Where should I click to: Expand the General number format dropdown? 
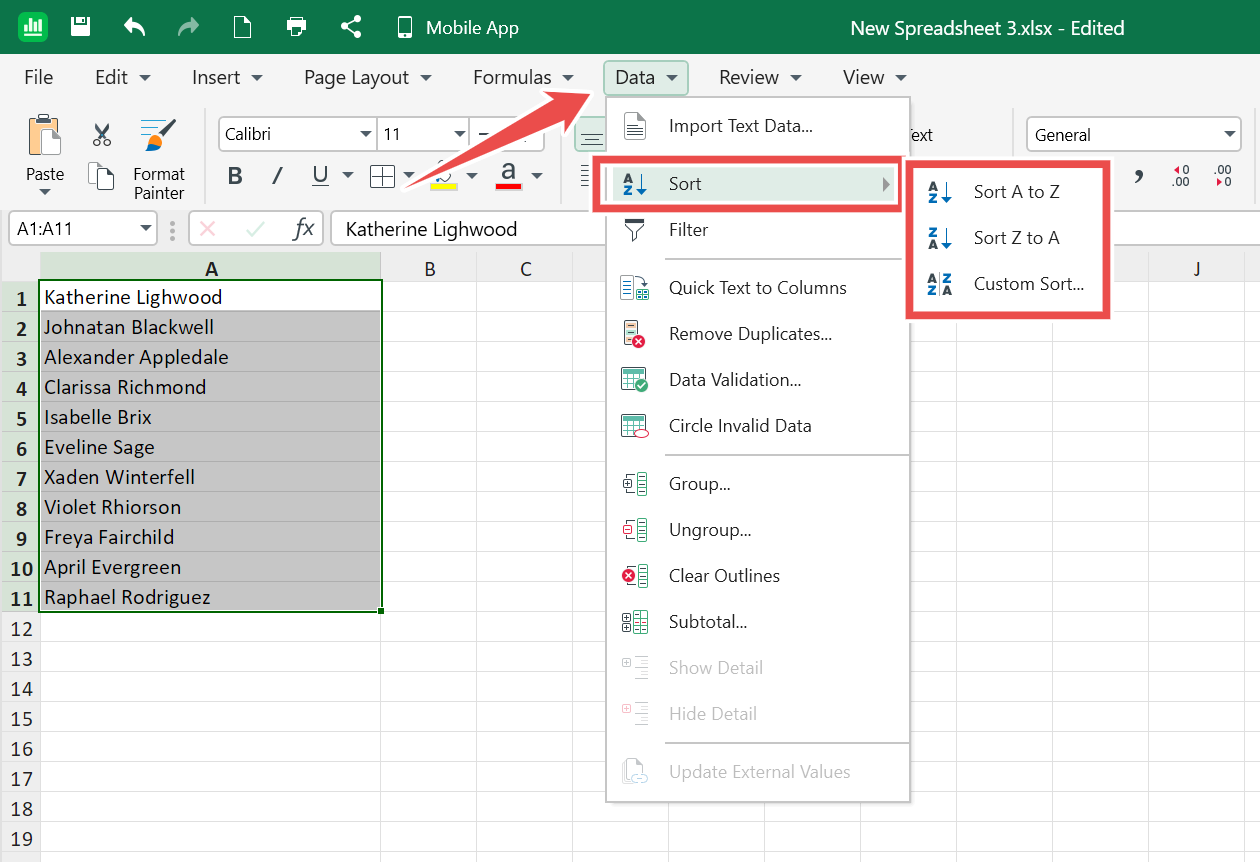(1230, 135)
